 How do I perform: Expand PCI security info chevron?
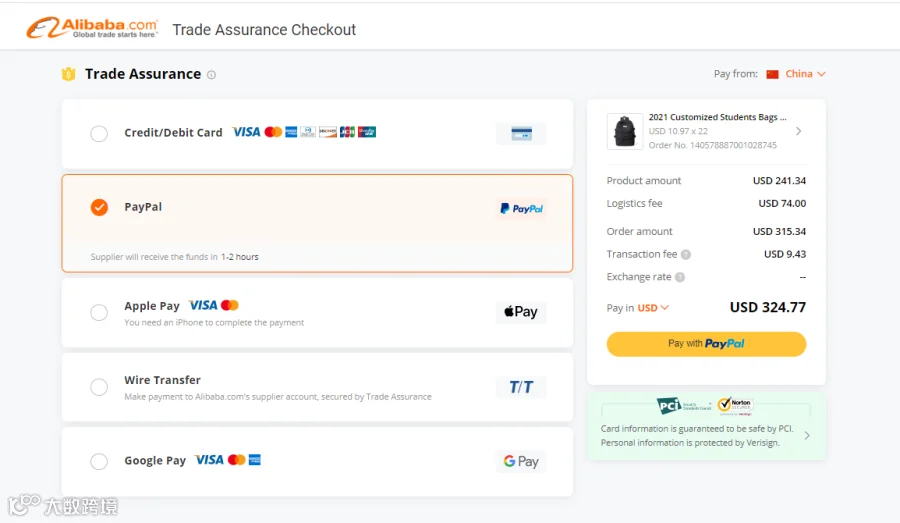tap(807, 436)
